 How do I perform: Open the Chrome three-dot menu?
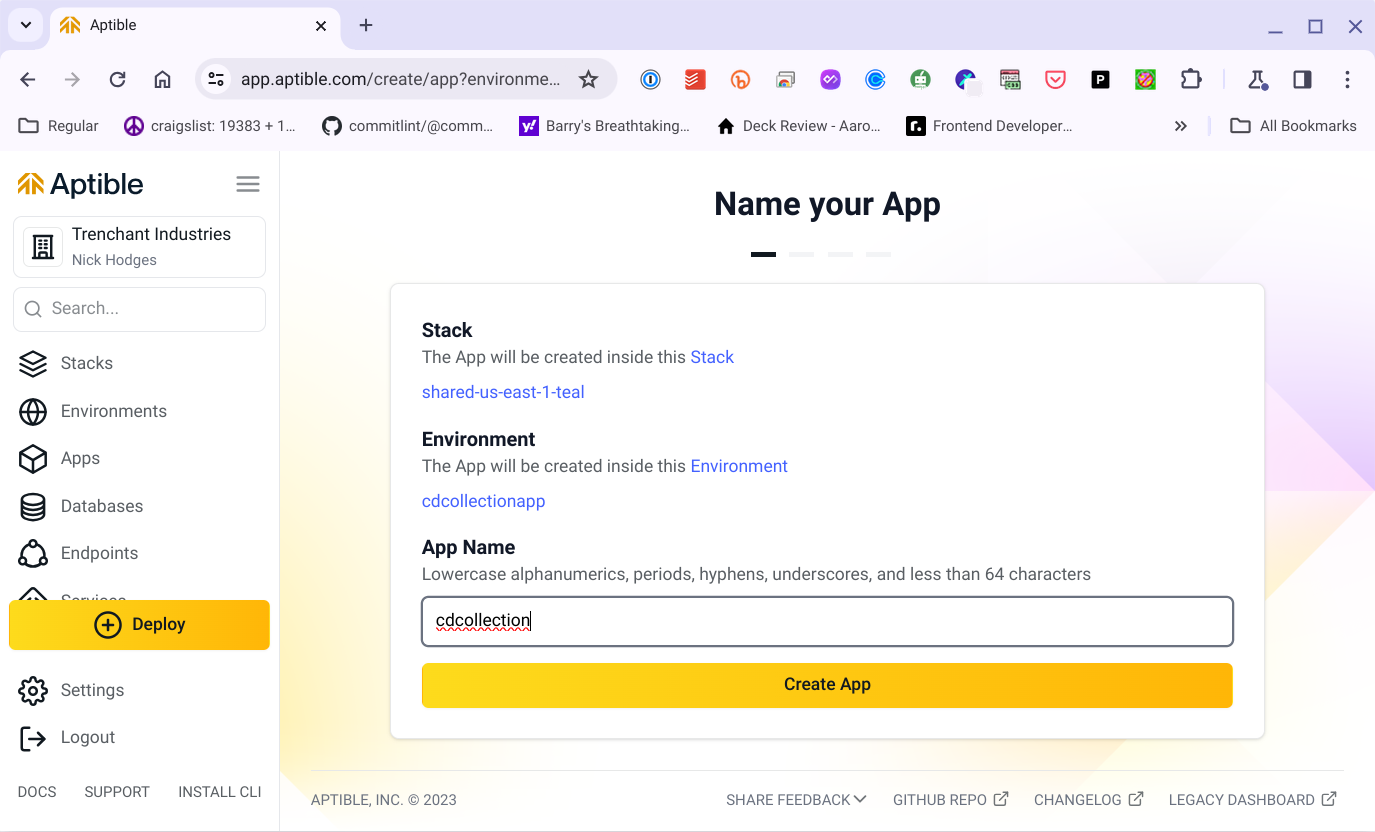(x=1347, y=80)
